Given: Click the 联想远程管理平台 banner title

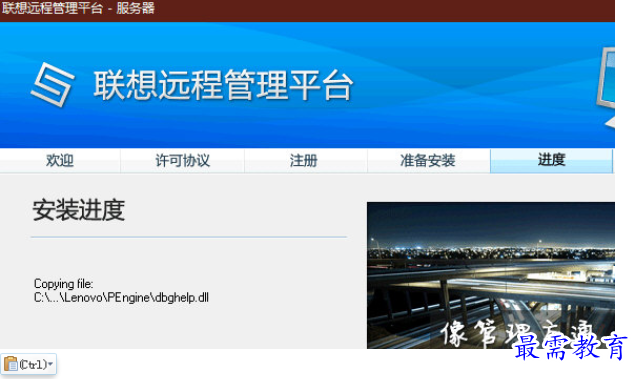Looking at the screenshot, I should 223,85.
